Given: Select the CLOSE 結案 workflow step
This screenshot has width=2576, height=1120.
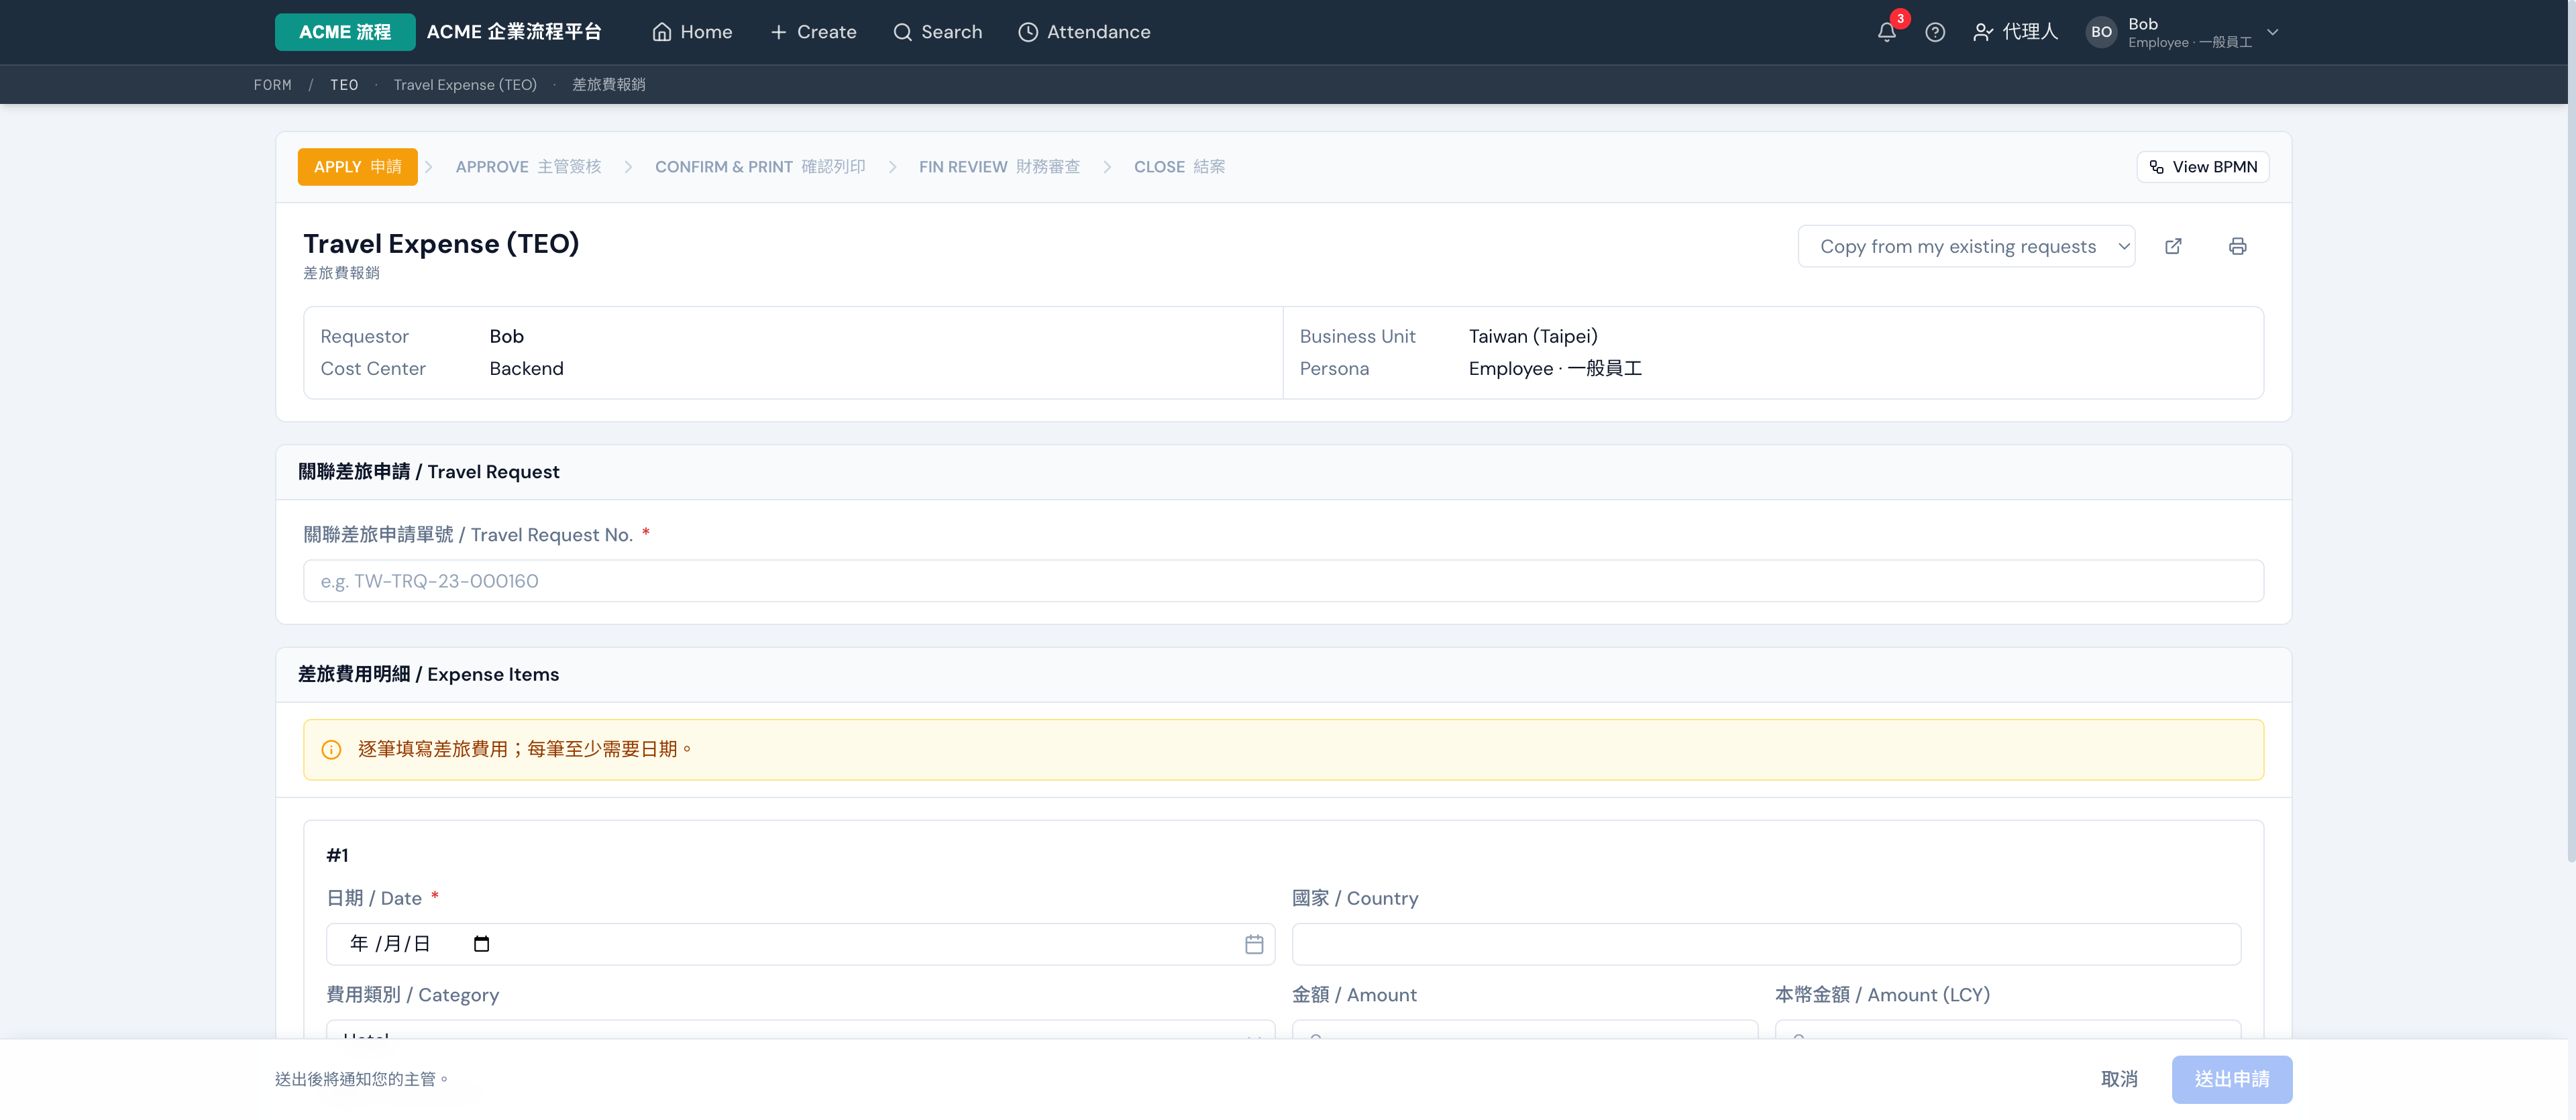Looking at the screenshot, I should click(x=1179, y=167).
